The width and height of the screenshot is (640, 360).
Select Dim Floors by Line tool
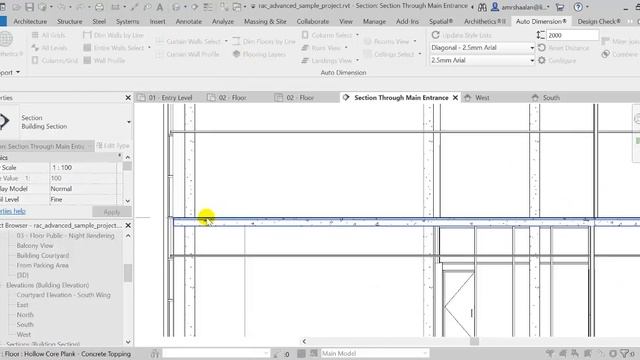click(x=264, y=41)
